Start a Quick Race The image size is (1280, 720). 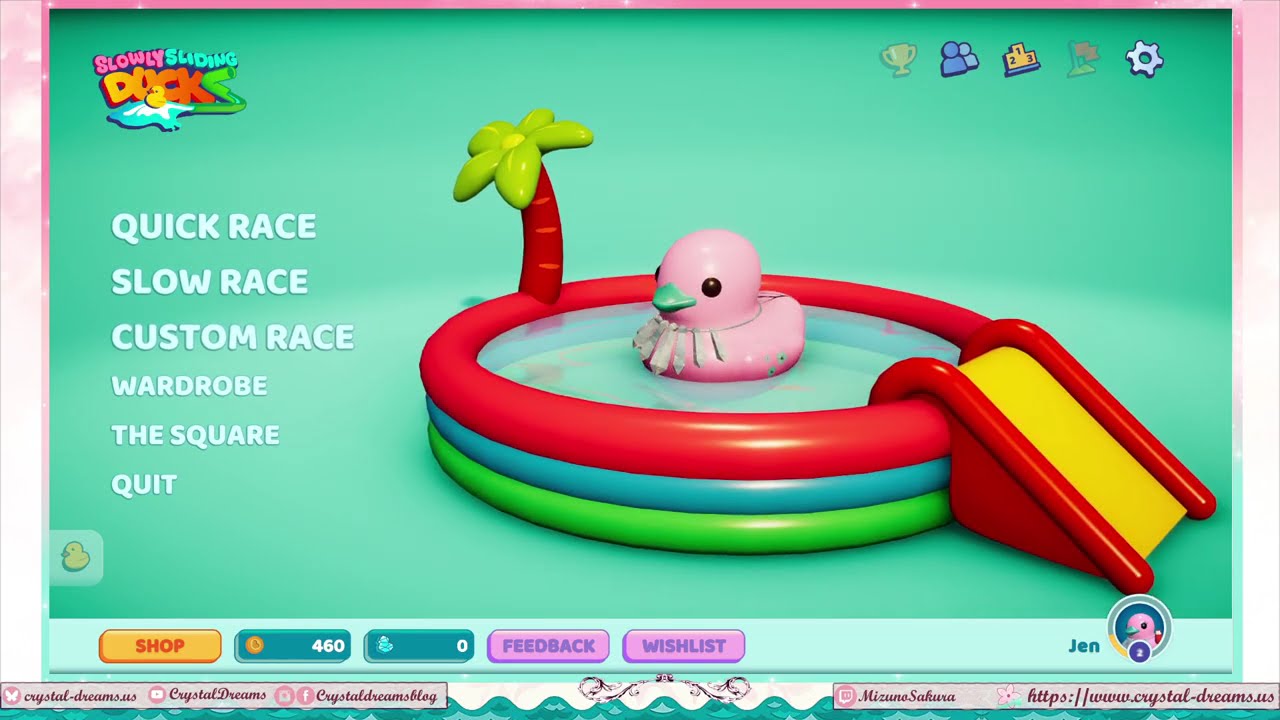pos(214,226)
